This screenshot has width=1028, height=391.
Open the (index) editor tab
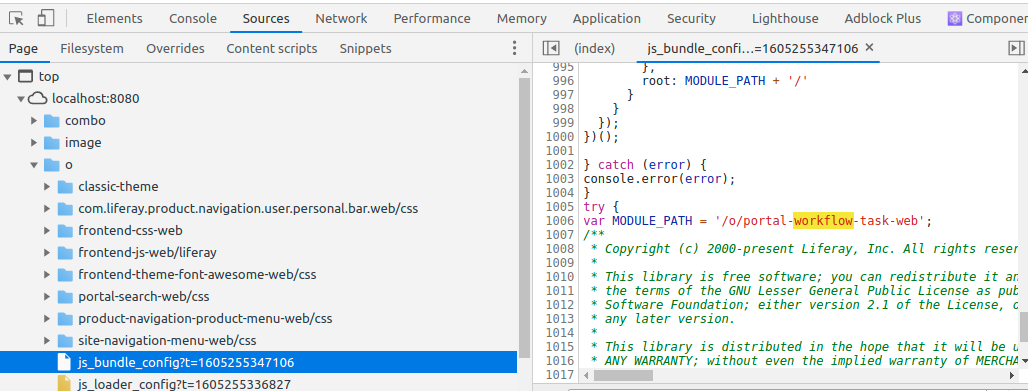(x=594, y=49)
